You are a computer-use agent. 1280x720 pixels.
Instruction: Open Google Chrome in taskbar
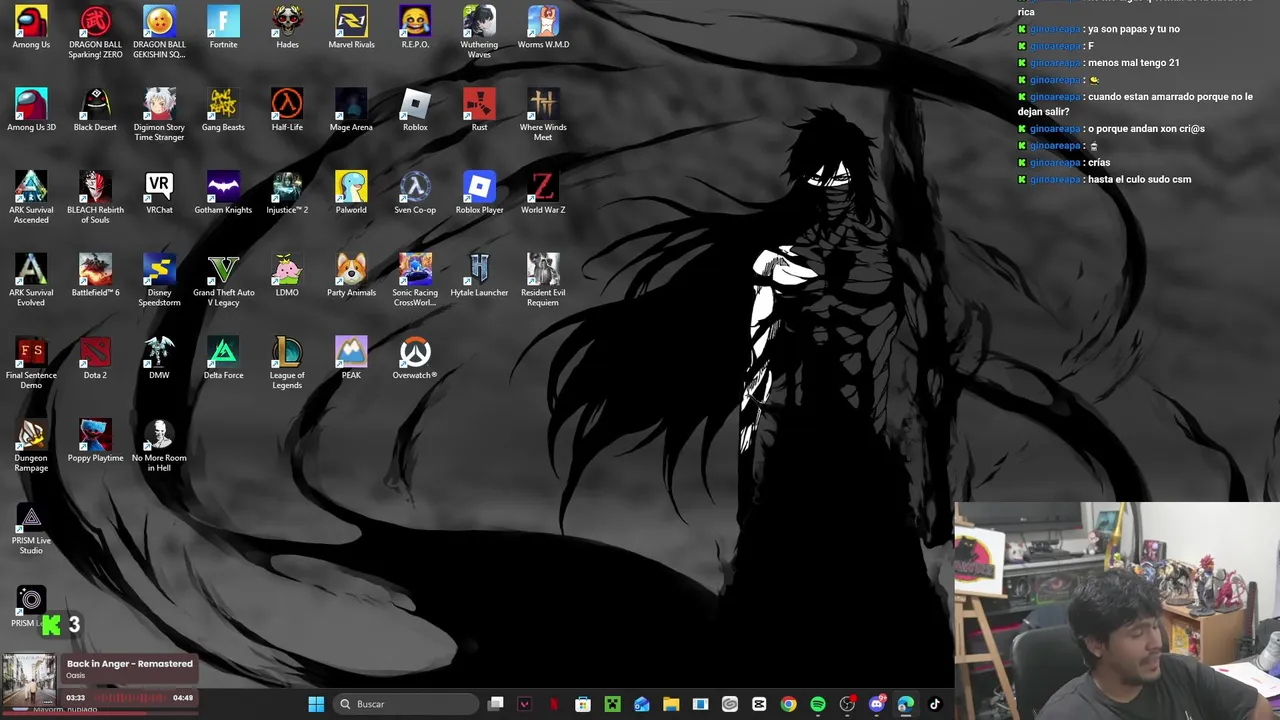pyautogui.click(x=788, y=704)
